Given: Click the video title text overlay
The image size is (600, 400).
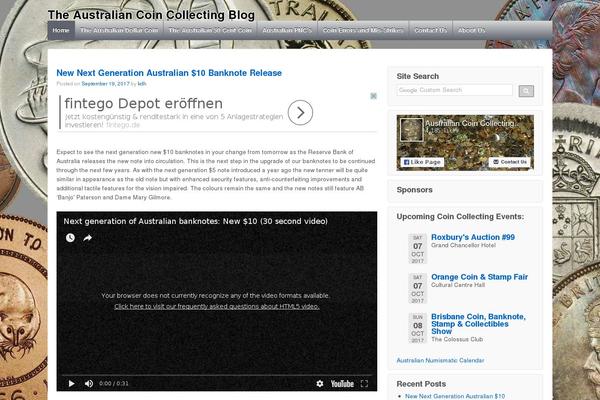Looking at the screenshot, I should pos(196,221).
